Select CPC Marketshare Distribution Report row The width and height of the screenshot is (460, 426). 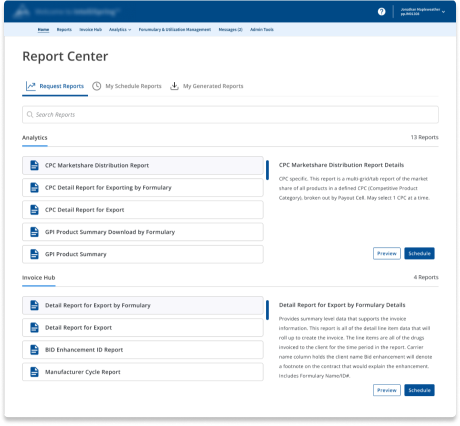click(x=143, y=165)
